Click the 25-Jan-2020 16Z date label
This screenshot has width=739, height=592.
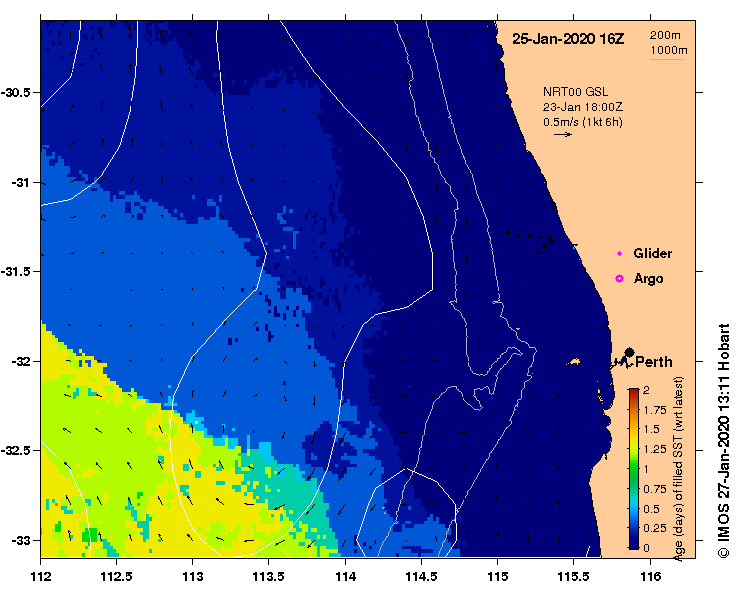point(568,39)
